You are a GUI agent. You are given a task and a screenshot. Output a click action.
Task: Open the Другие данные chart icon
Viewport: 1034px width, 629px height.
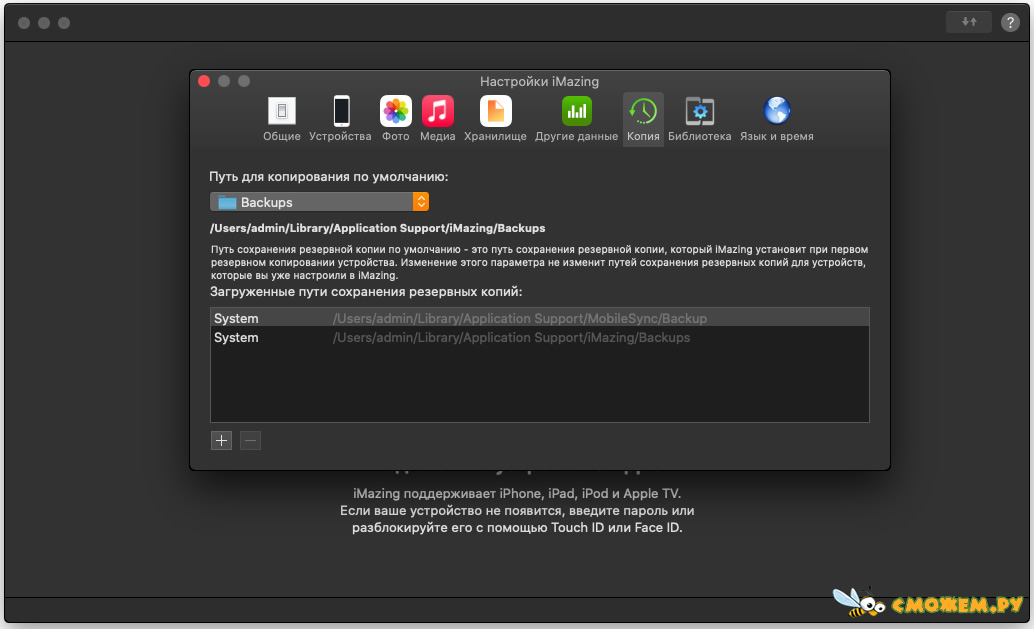(576, 111)
